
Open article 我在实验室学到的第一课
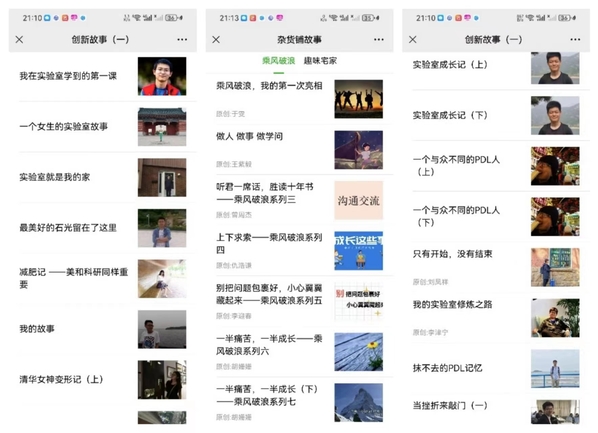103,76
